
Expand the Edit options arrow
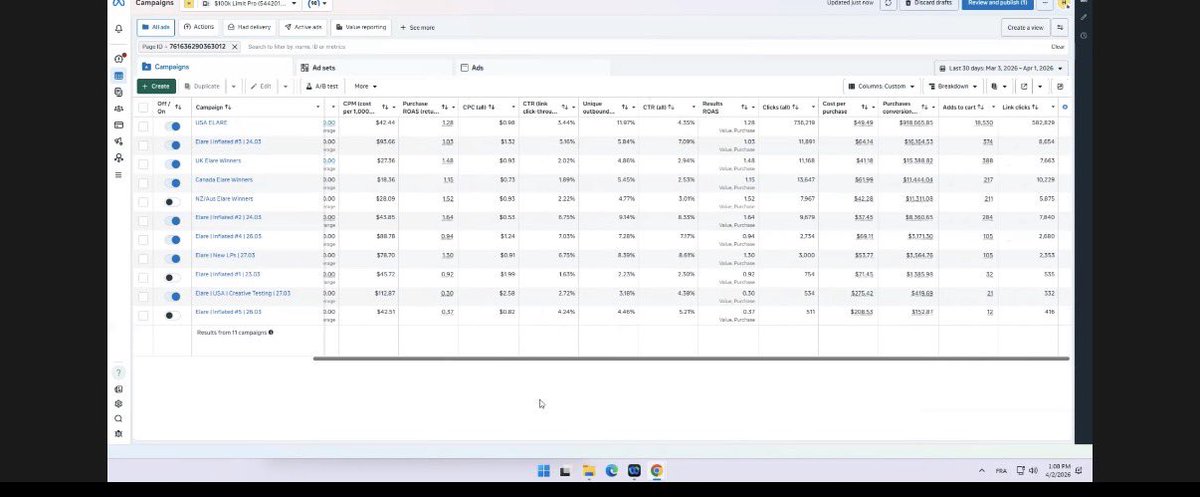(285, 86)
